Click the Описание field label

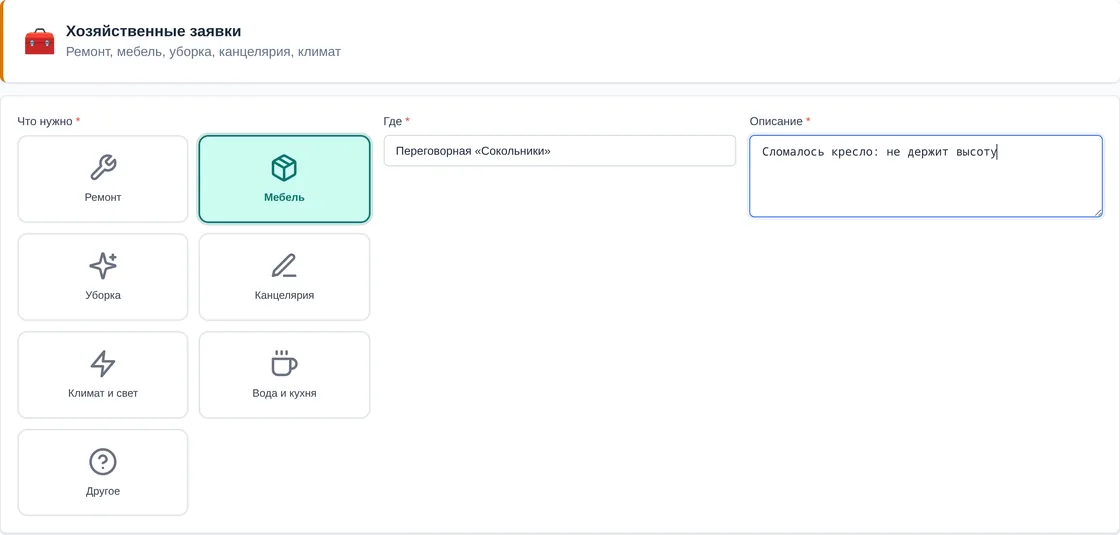[776, 121]
